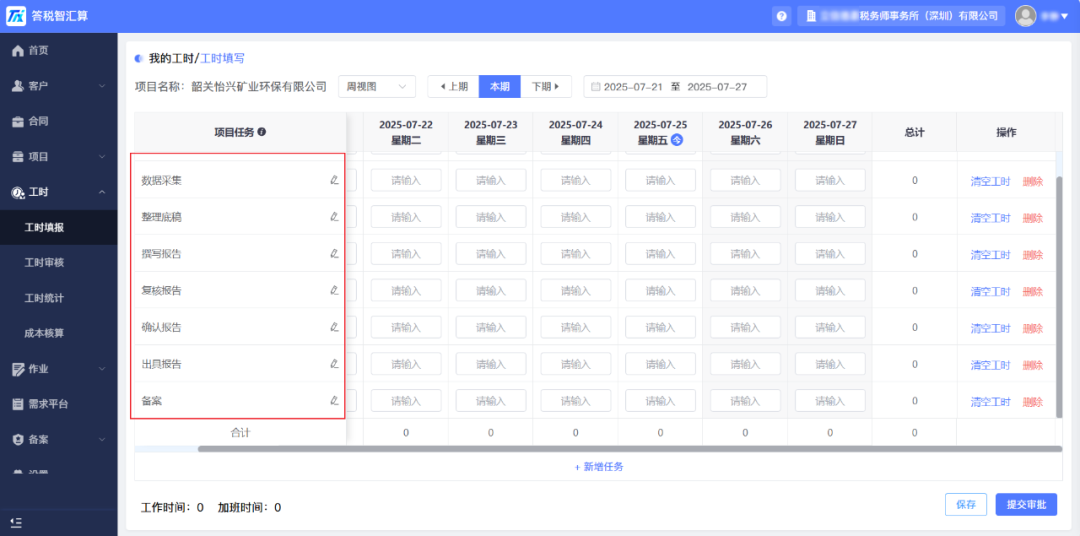Click the 总计 column header
The image size is (1080, 536).
(914, 132)
